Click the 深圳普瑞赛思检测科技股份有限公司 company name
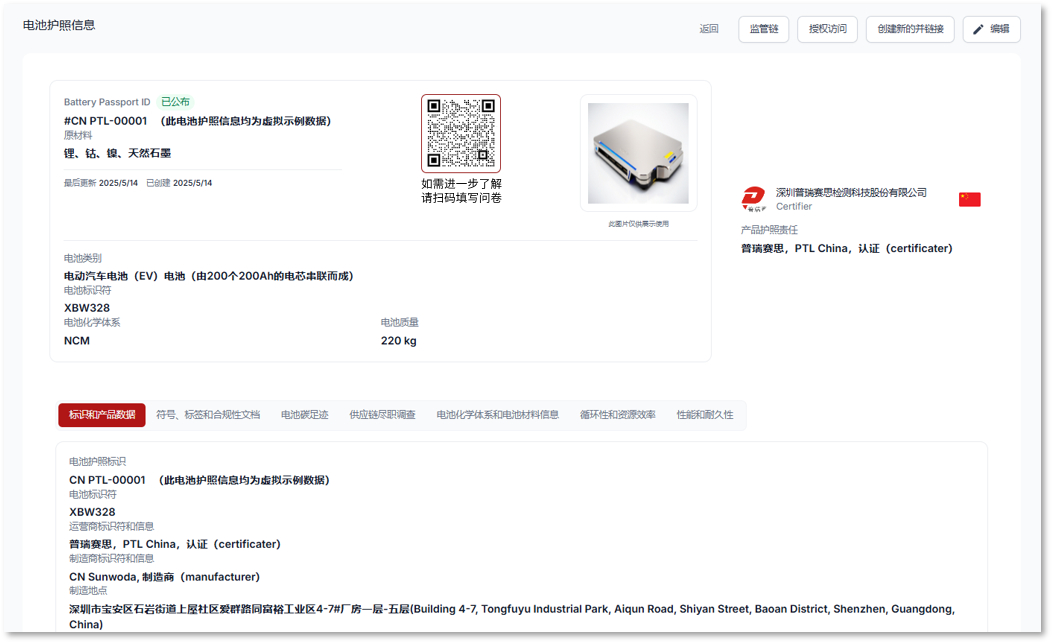 point(851,192)
